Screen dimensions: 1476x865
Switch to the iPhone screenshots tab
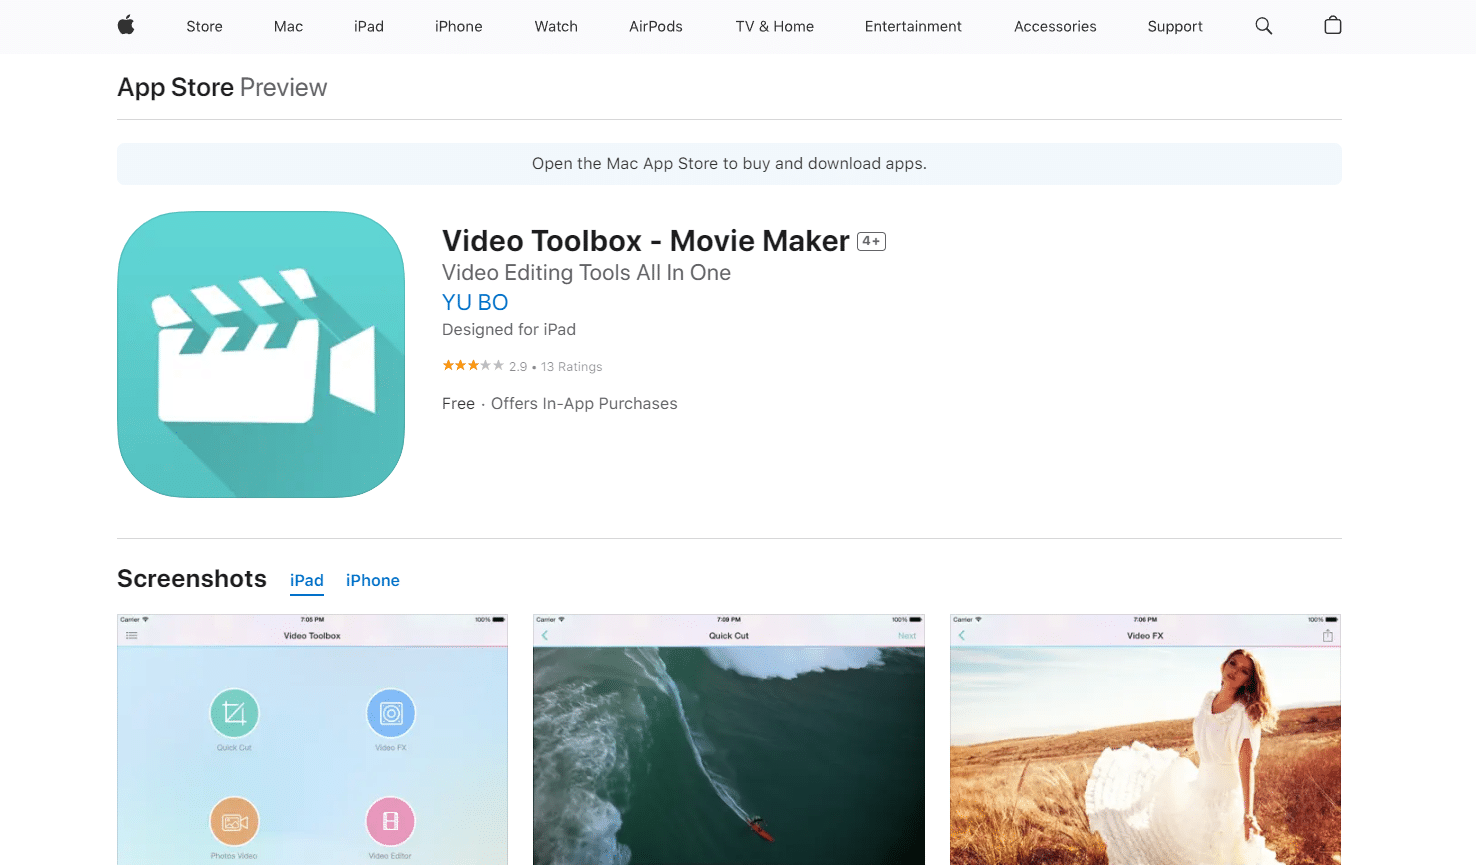(373, 581)
